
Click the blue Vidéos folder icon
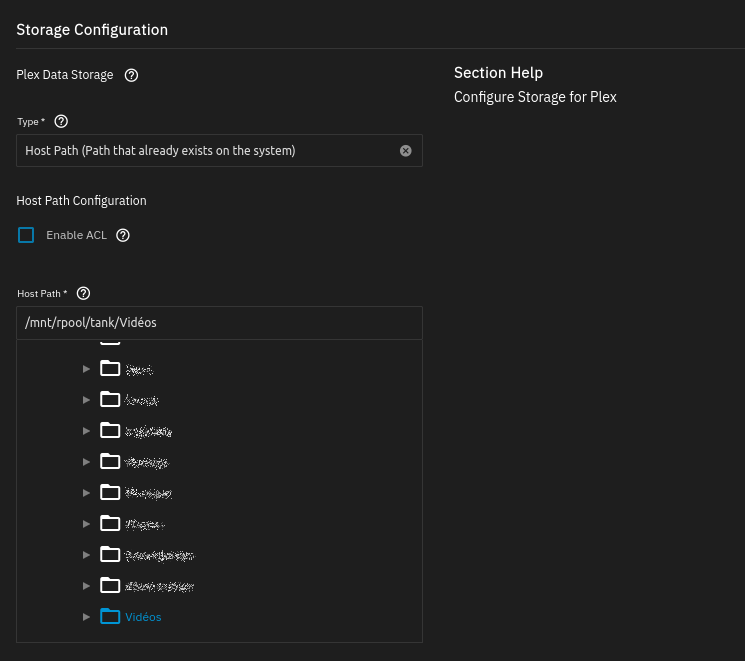[110, 617]
